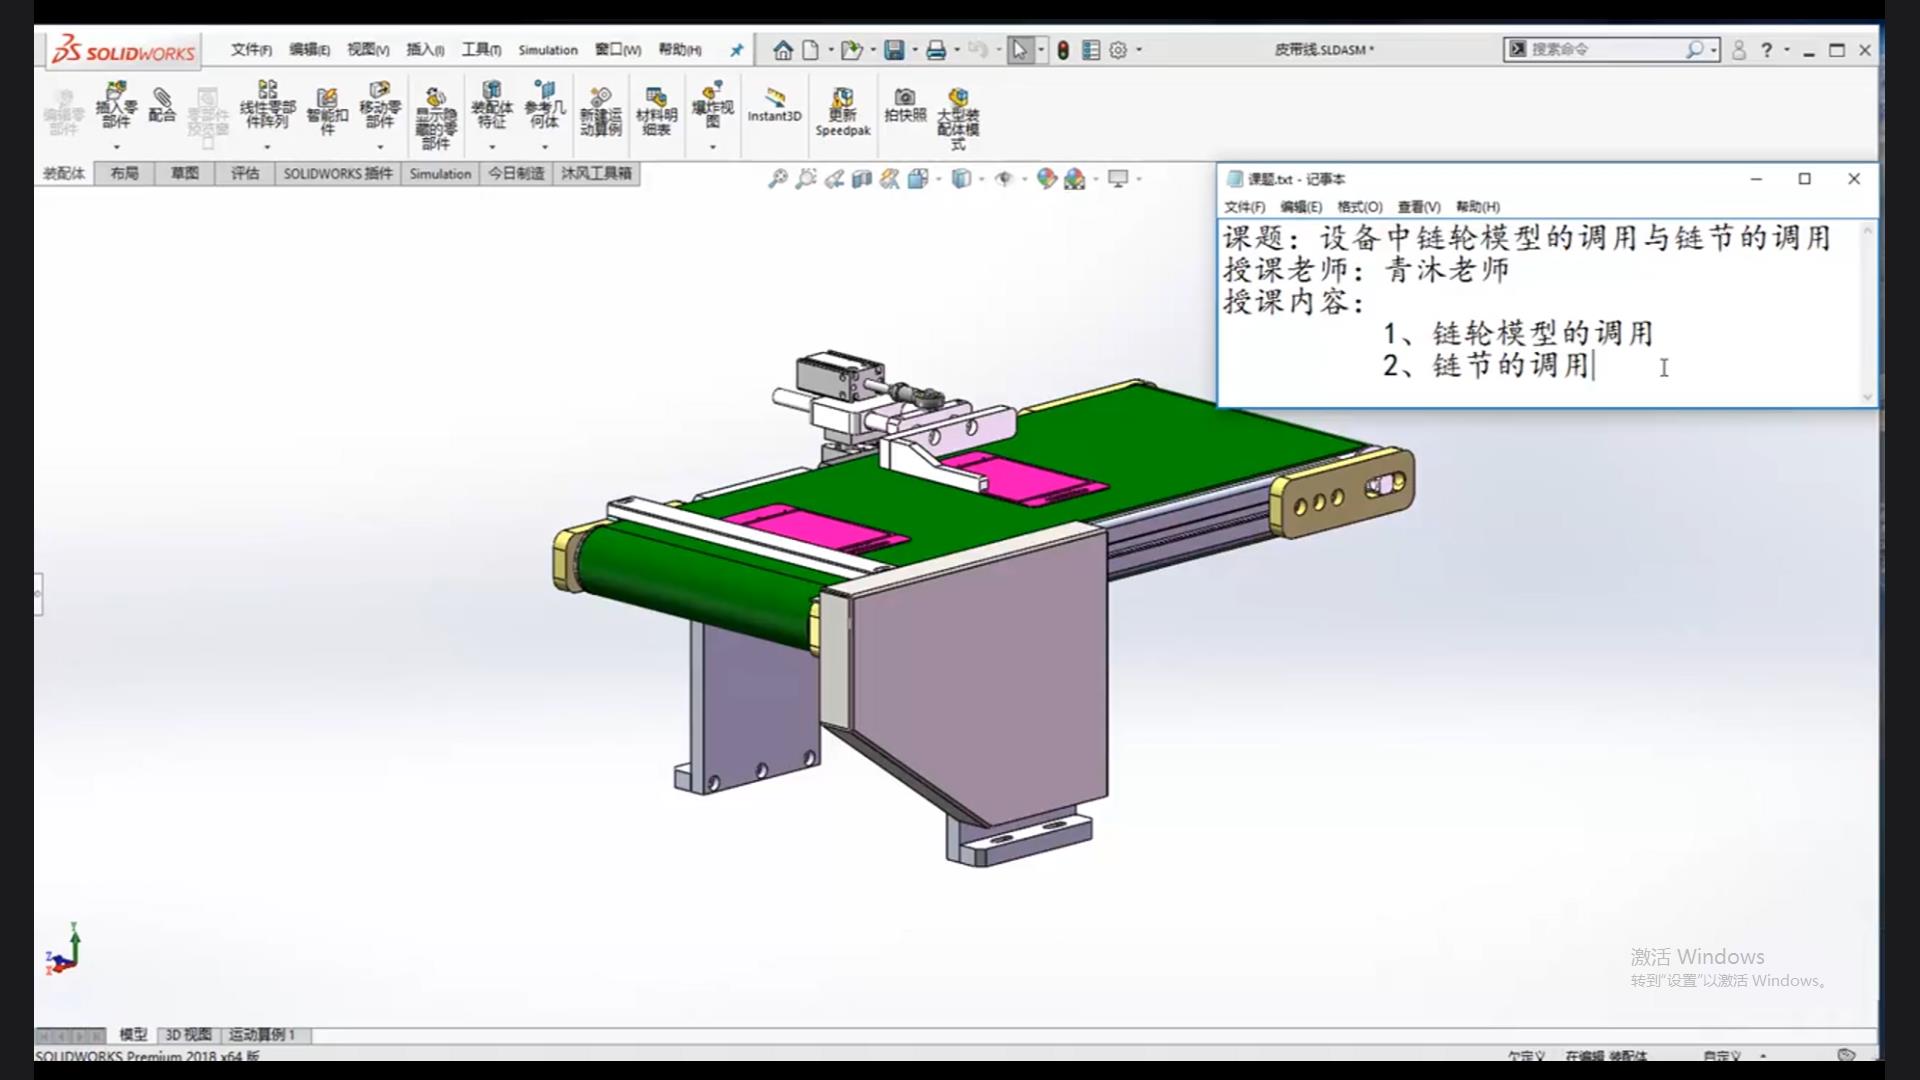Screen dimensions: 1920x1080
Task: Open dropdown arrow beside Help question mark
Action: pyautogui.click(x=1787, y=50)
